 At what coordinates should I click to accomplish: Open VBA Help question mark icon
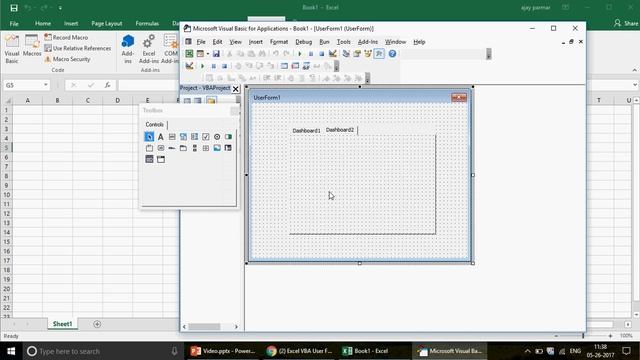click(392, 54)
